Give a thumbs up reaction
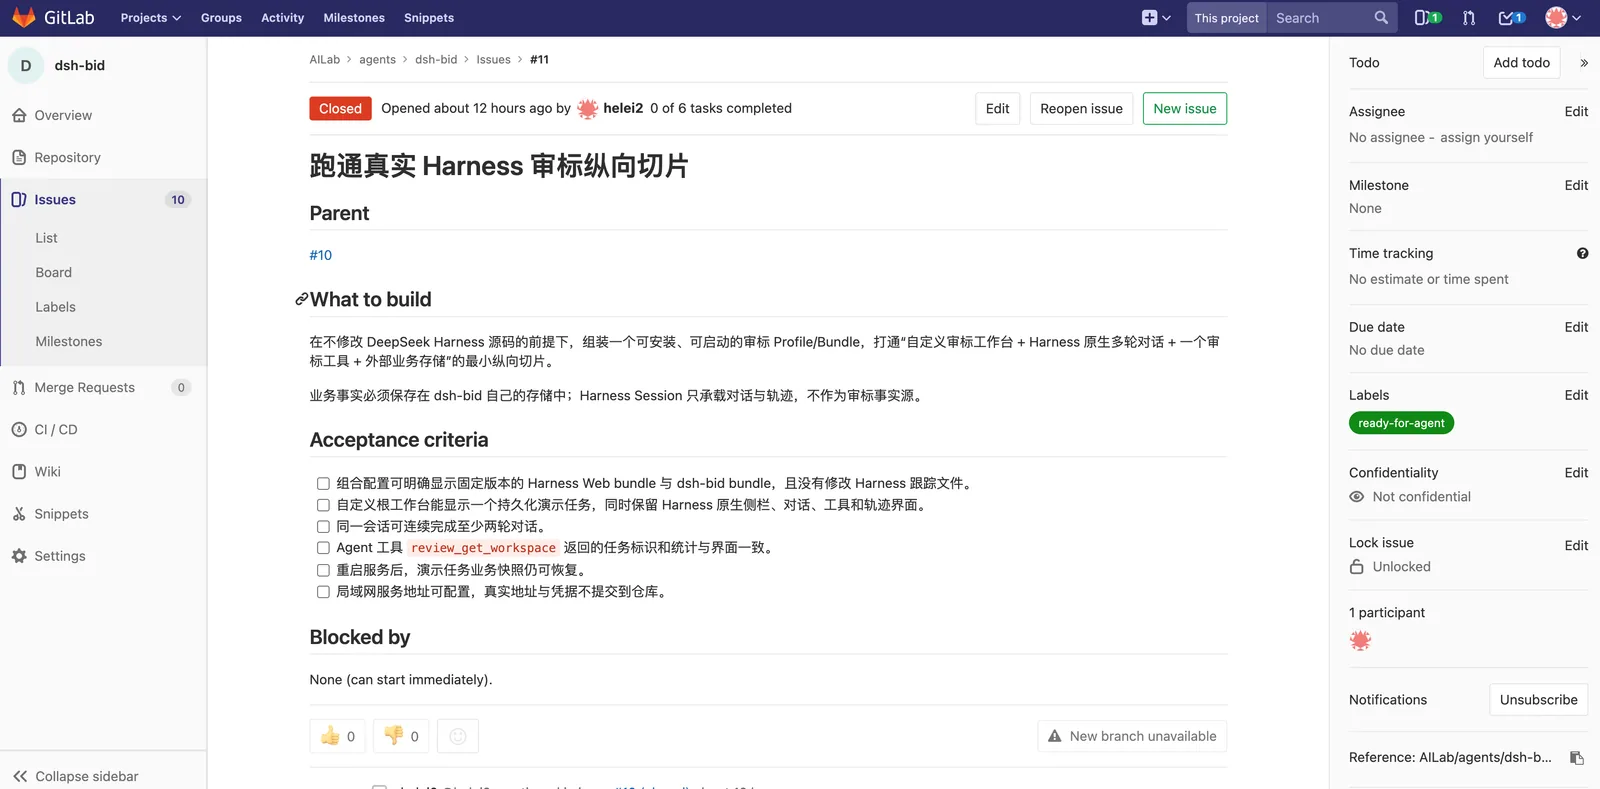 (337, 736)
